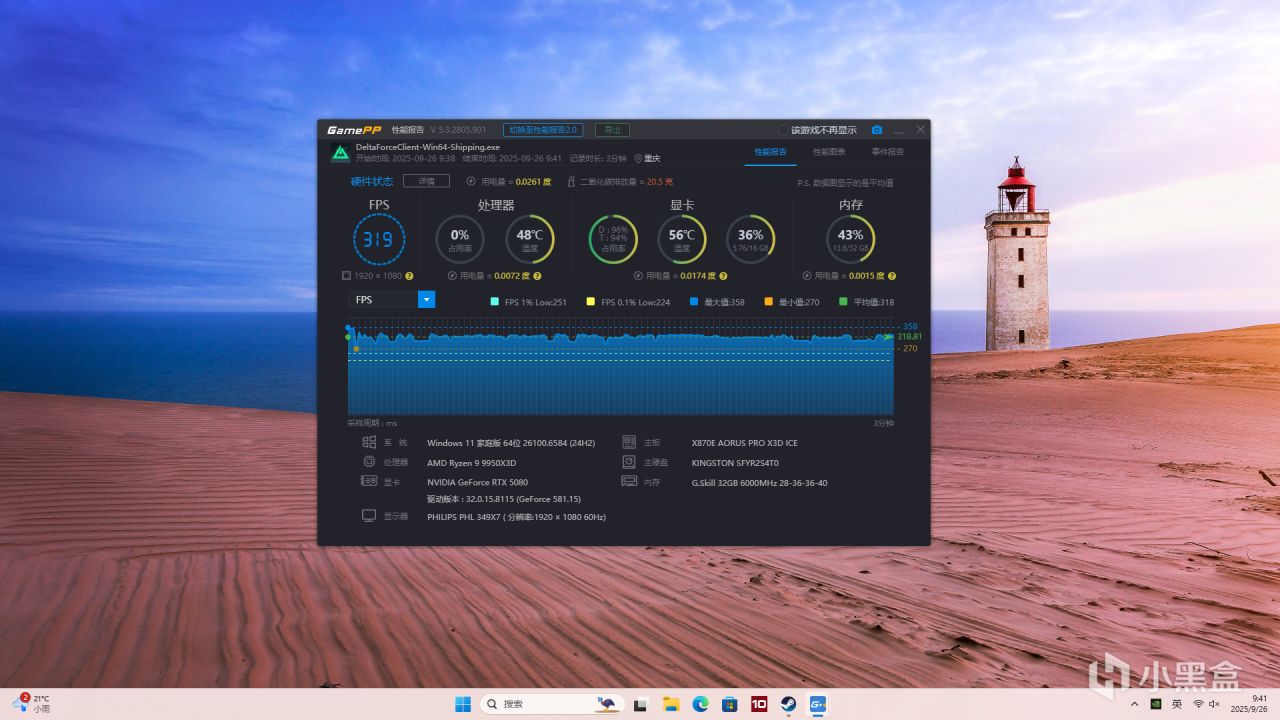
Task: Click the 主板 motherboard icon
Action: coord(629,442)
